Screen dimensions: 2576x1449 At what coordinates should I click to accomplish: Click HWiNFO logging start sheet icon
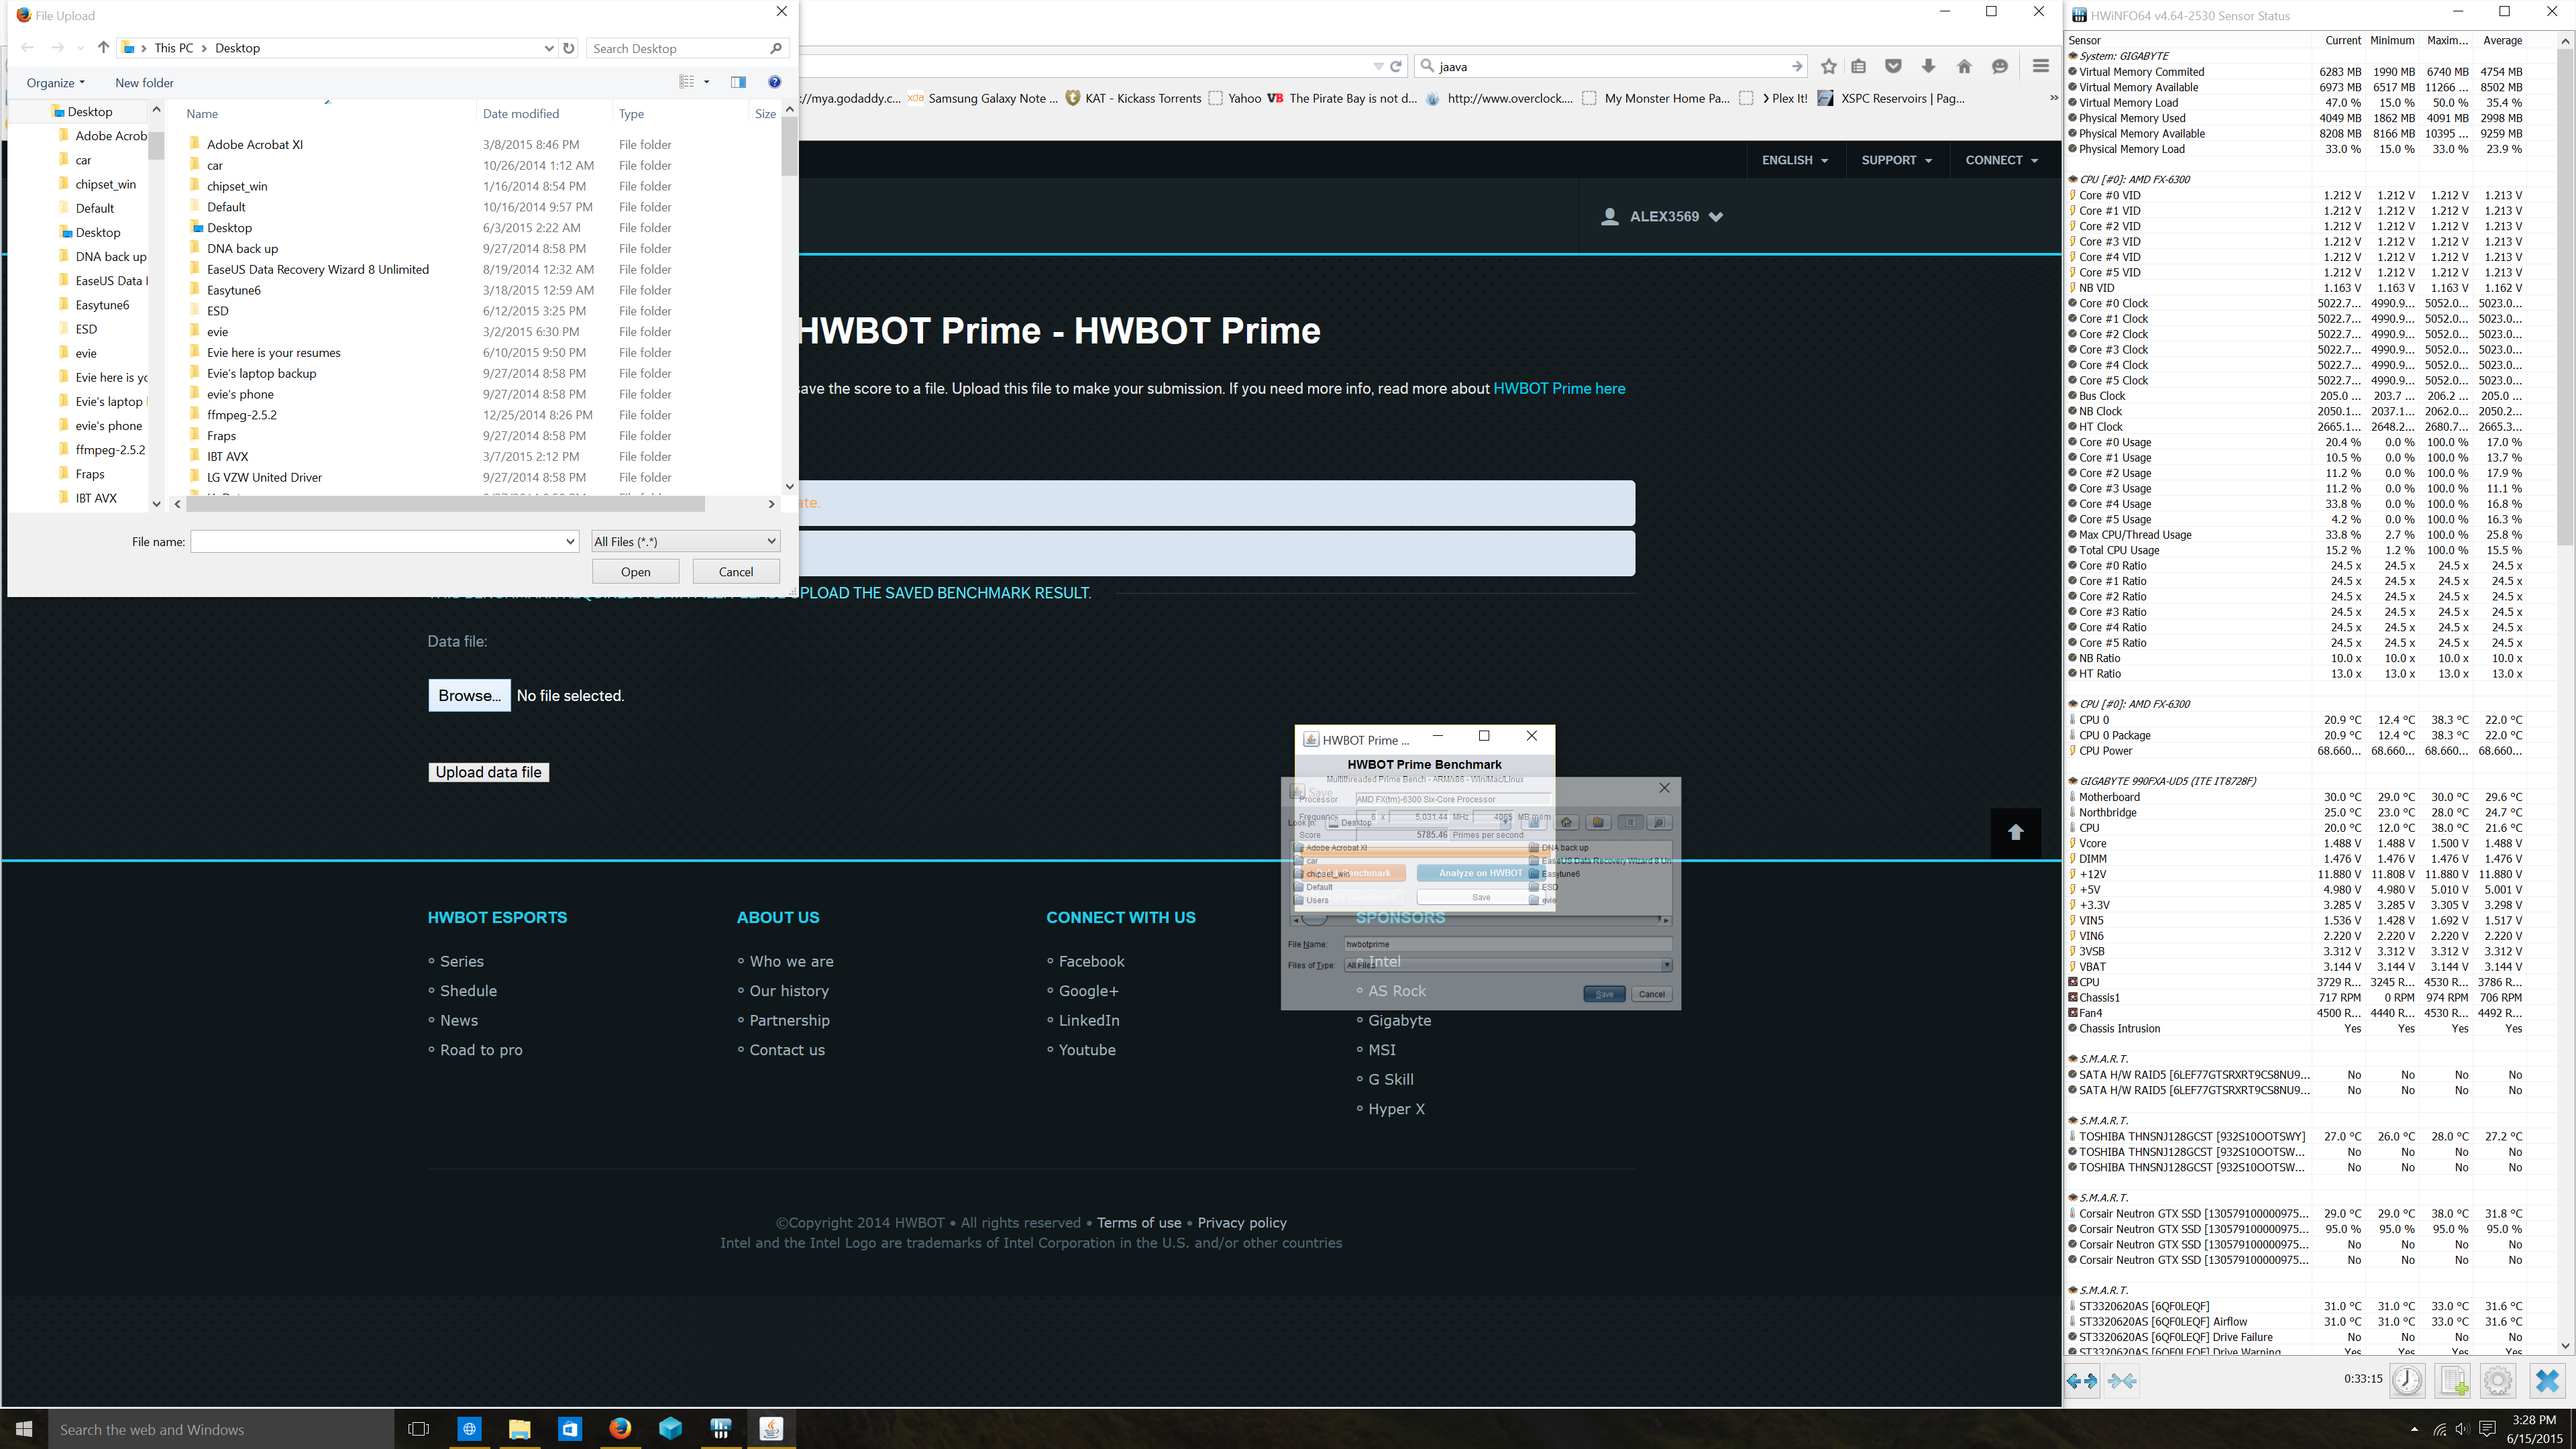[x=2453, y=1380]
